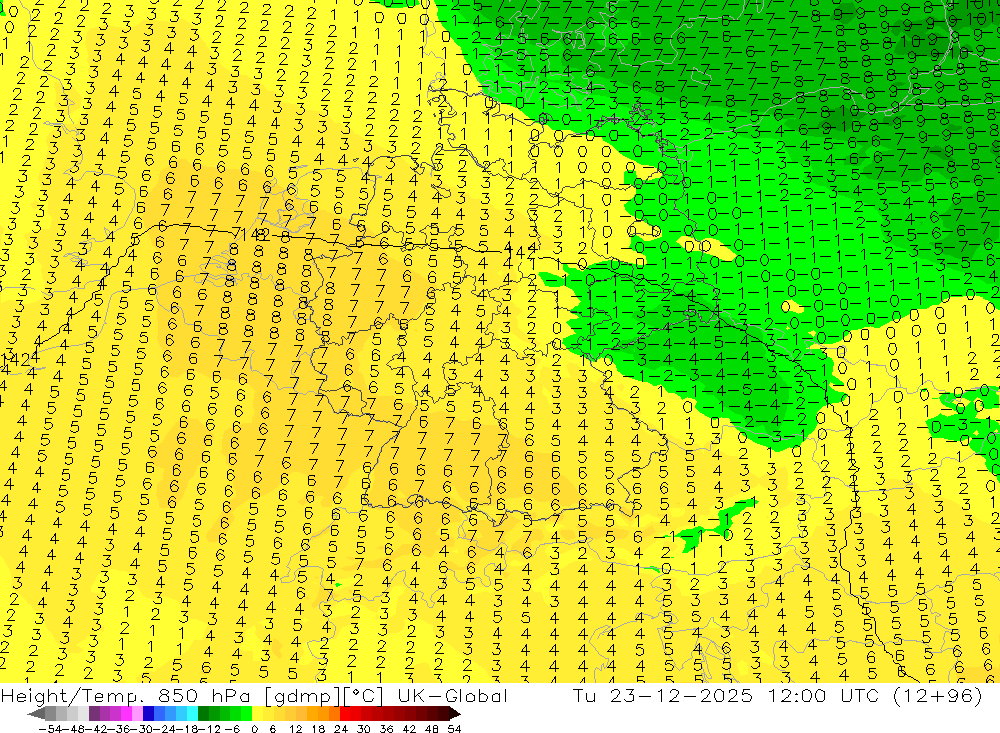Click the '54' legend scale value at far right
The height and width of the screenshot is (733, 1000).
tap(454, 729)
